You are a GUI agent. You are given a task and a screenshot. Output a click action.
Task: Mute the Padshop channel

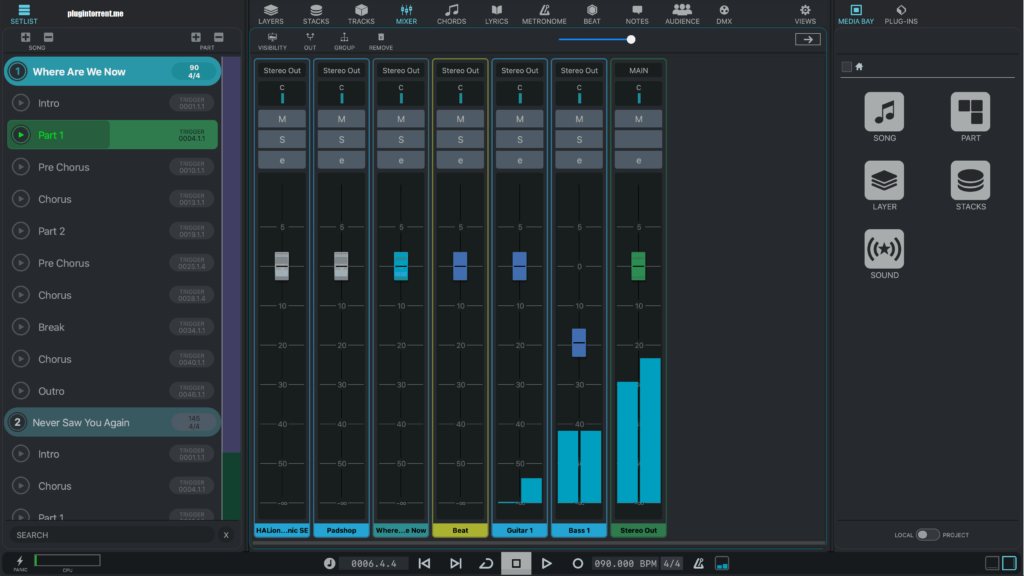[x=342, y=119]
